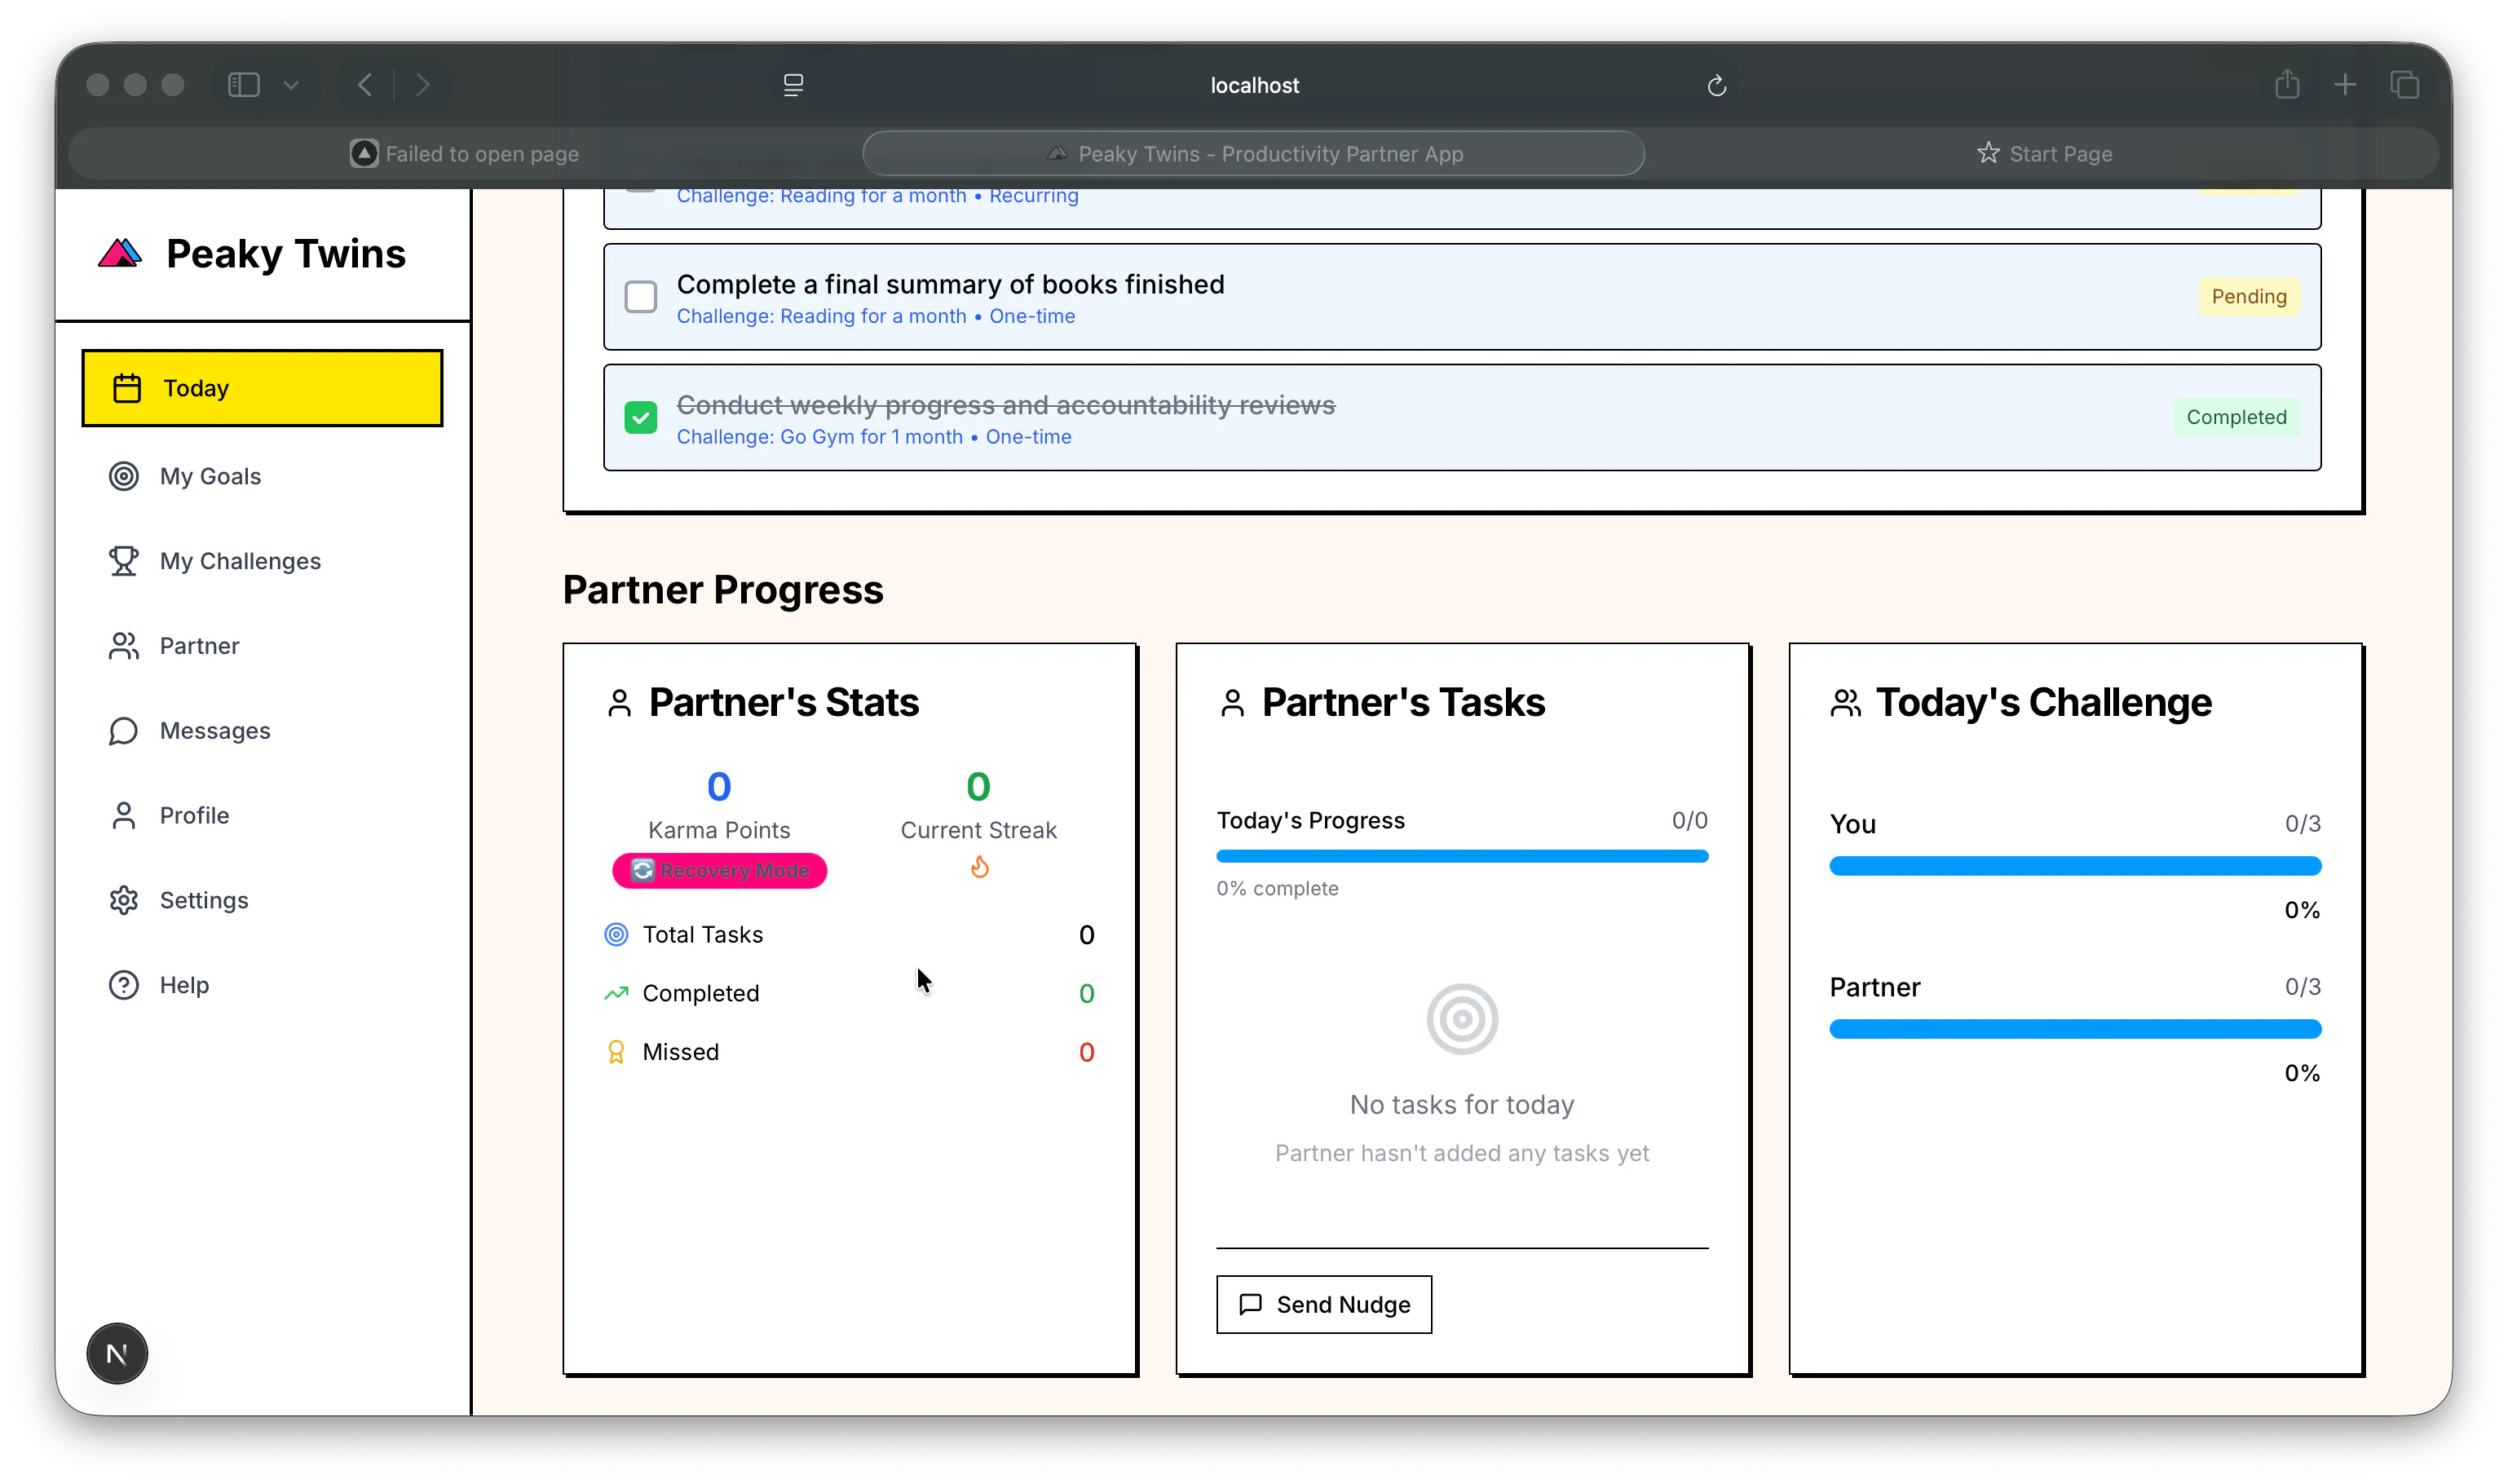Viewport: 2508px width, 1484px height.
Task: Click the blue target icon beside Total Tasks
Action: point(617,935)
